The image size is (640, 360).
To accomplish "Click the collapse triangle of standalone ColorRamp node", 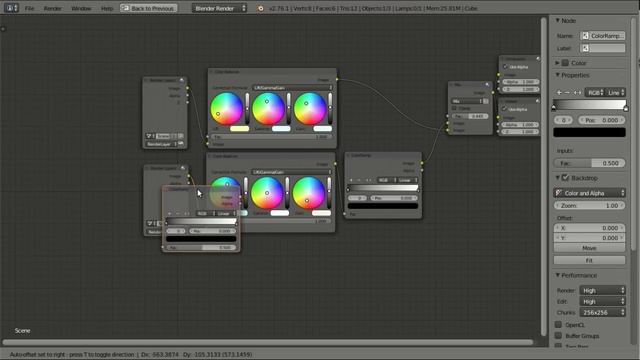I will 348,156.
